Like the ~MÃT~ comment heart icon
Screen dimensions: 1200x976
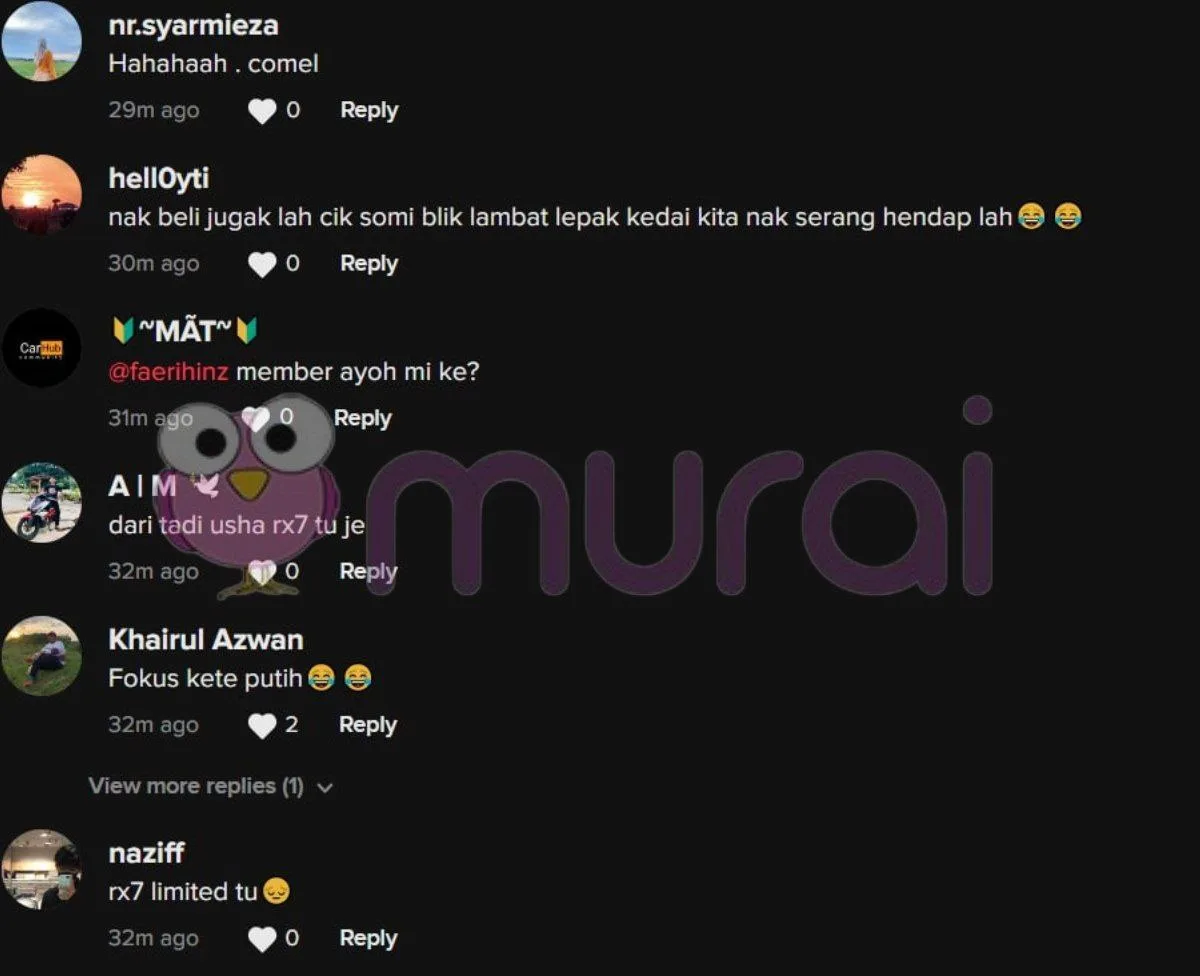(256, 418)
